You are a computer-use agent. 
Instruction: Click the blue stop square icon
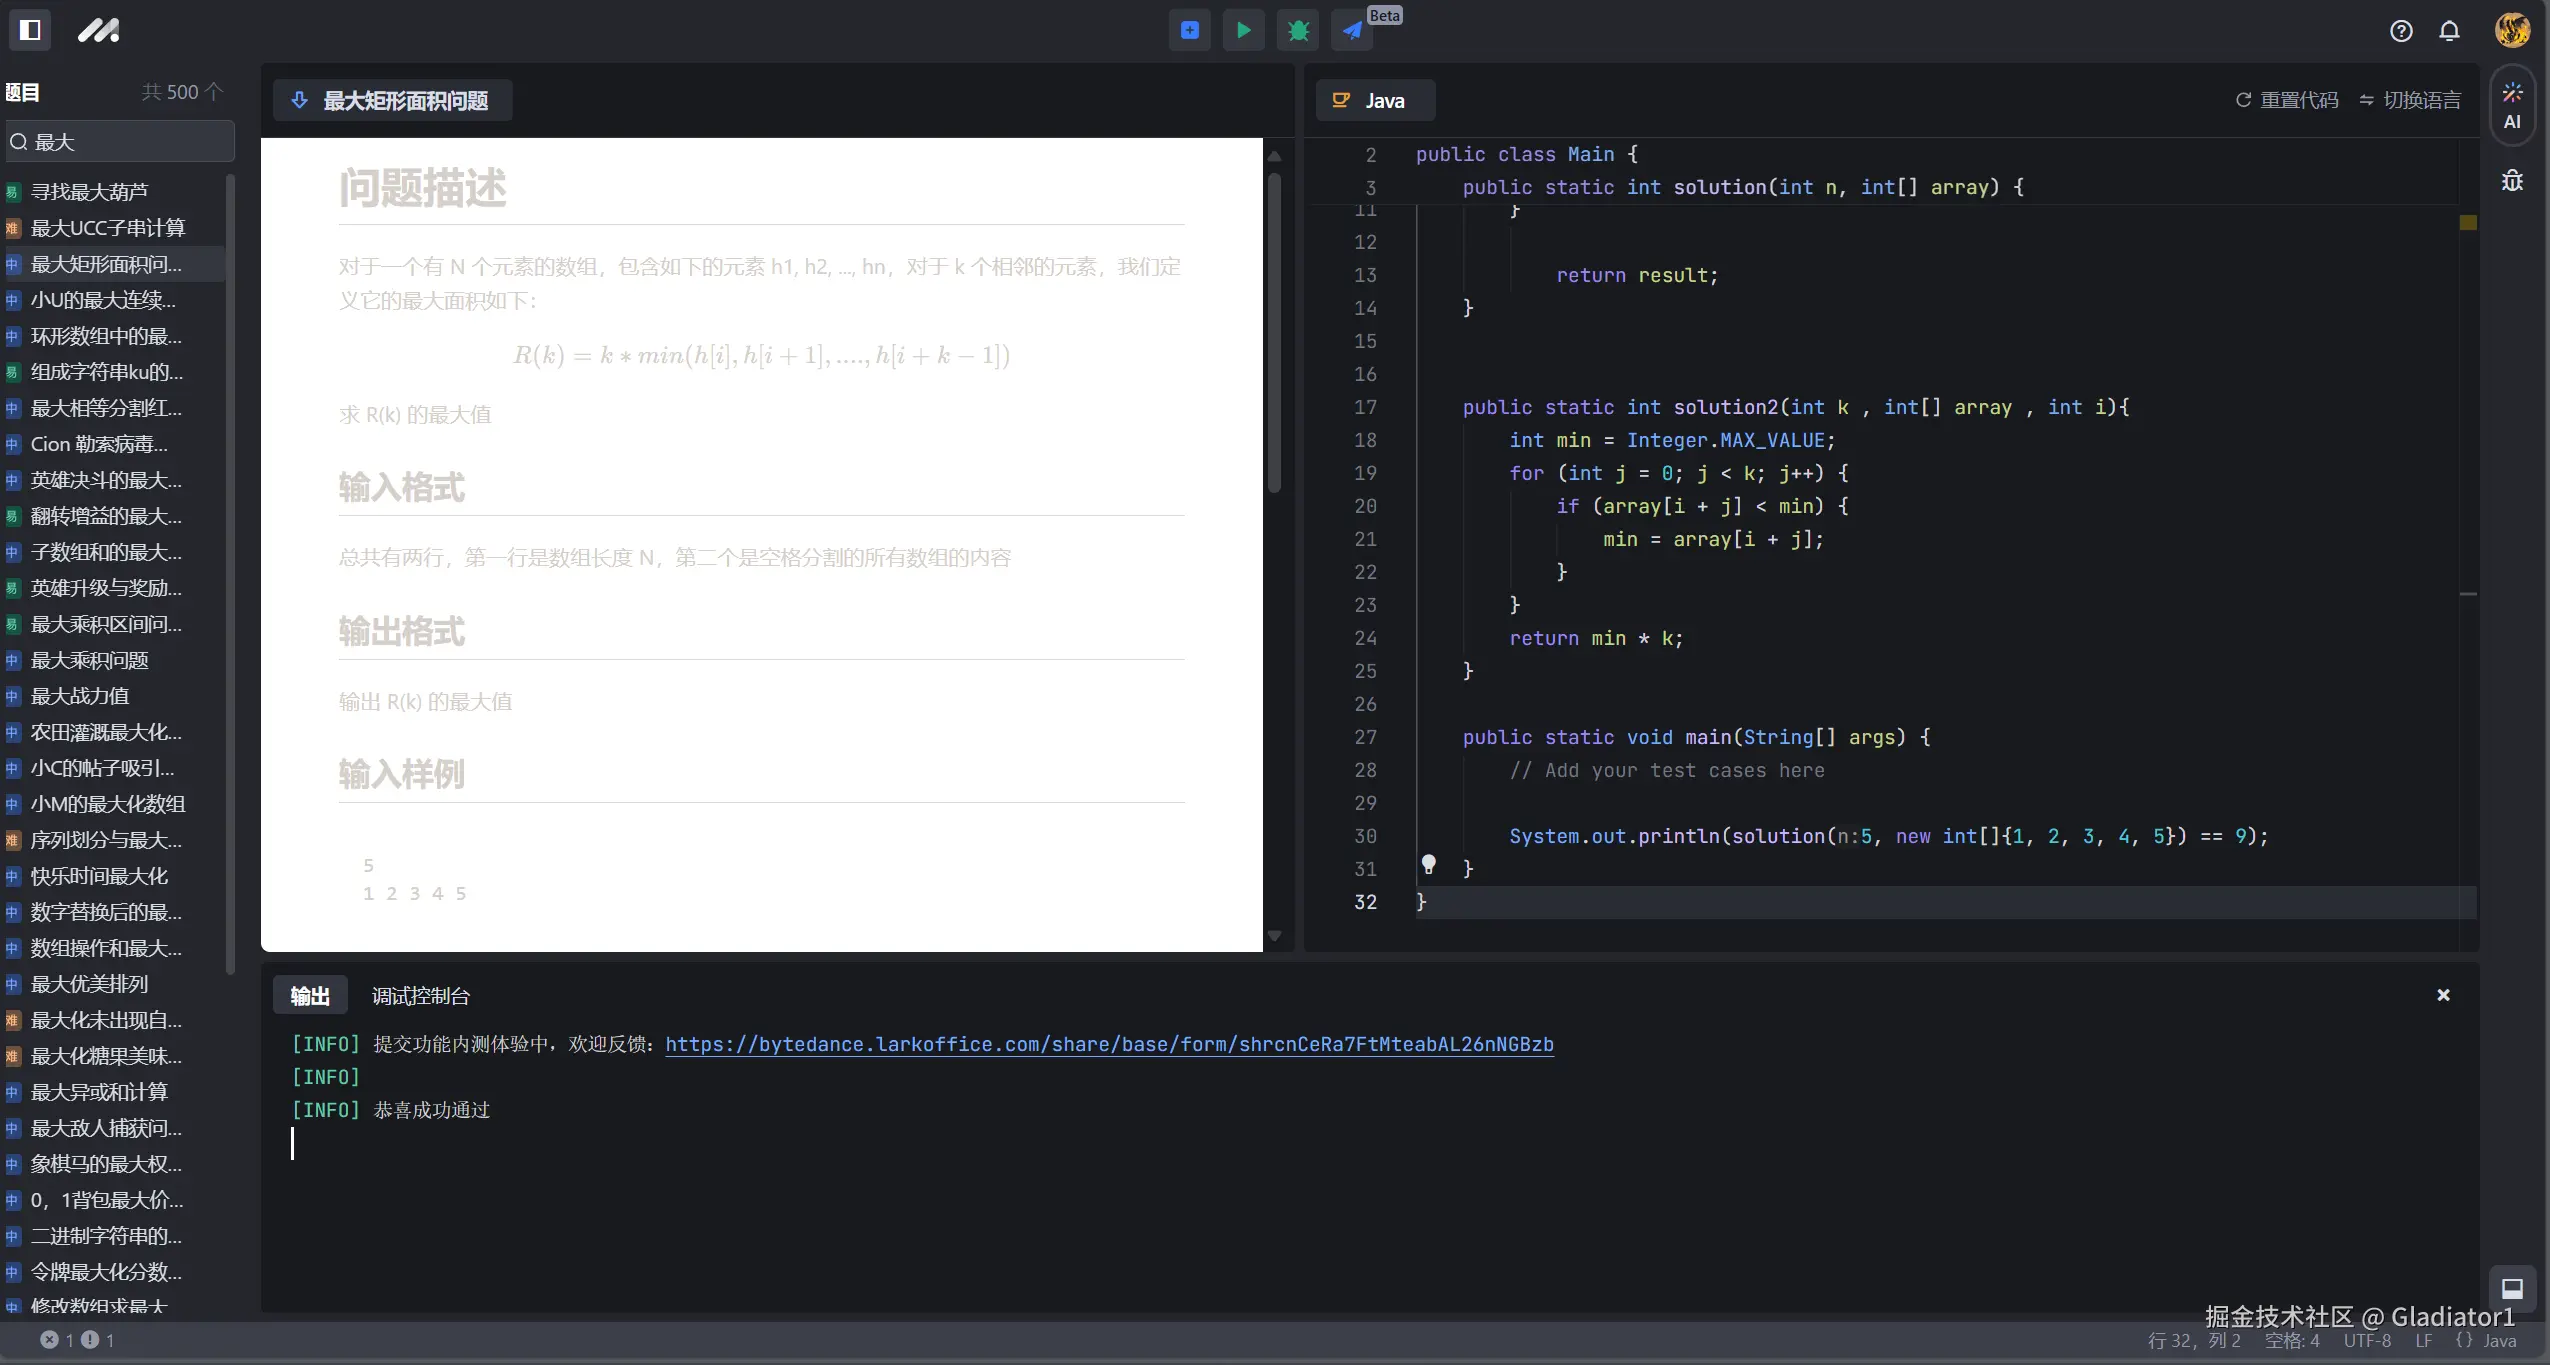click(x=1189, y=30)
